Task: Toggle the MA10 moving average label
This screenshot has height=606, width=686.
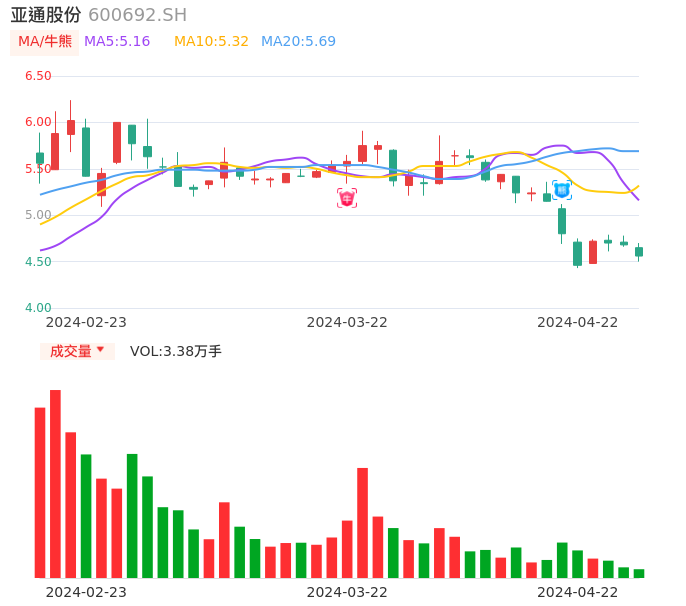Action: click(x=211, y=42)
